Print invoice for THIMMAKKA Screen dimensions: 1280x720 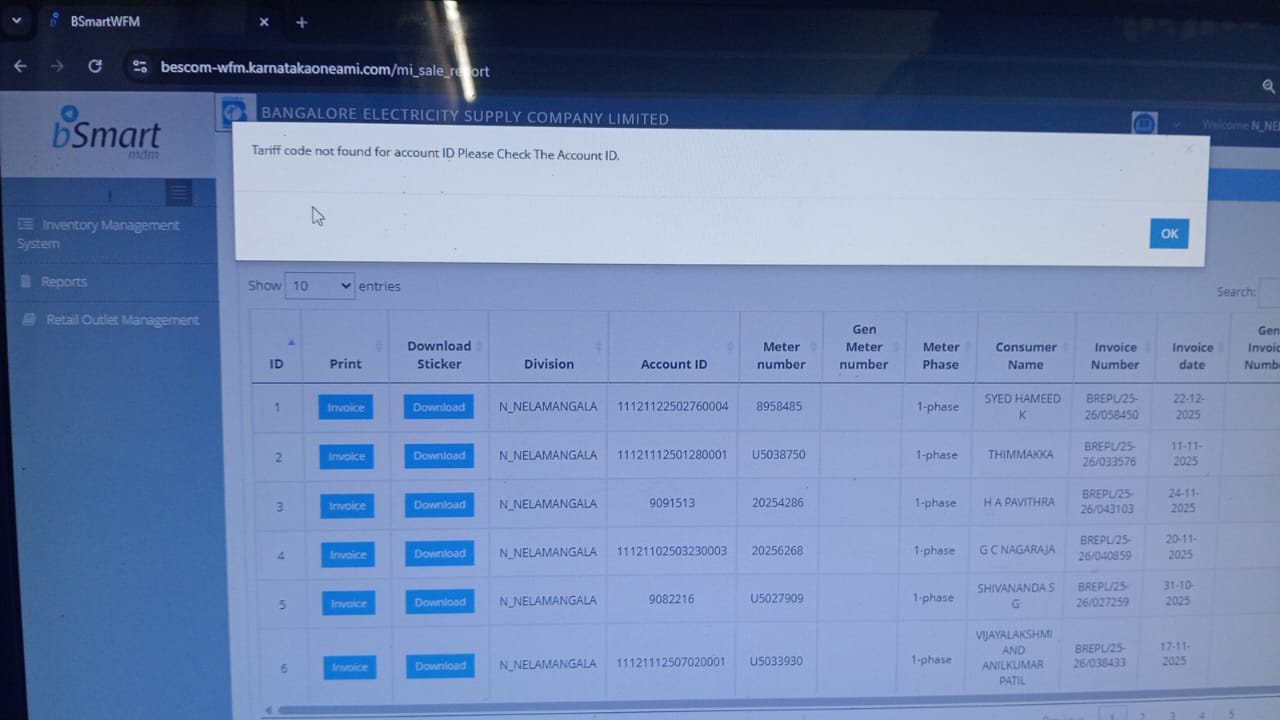pyautogui.click(x=347, y=456)
